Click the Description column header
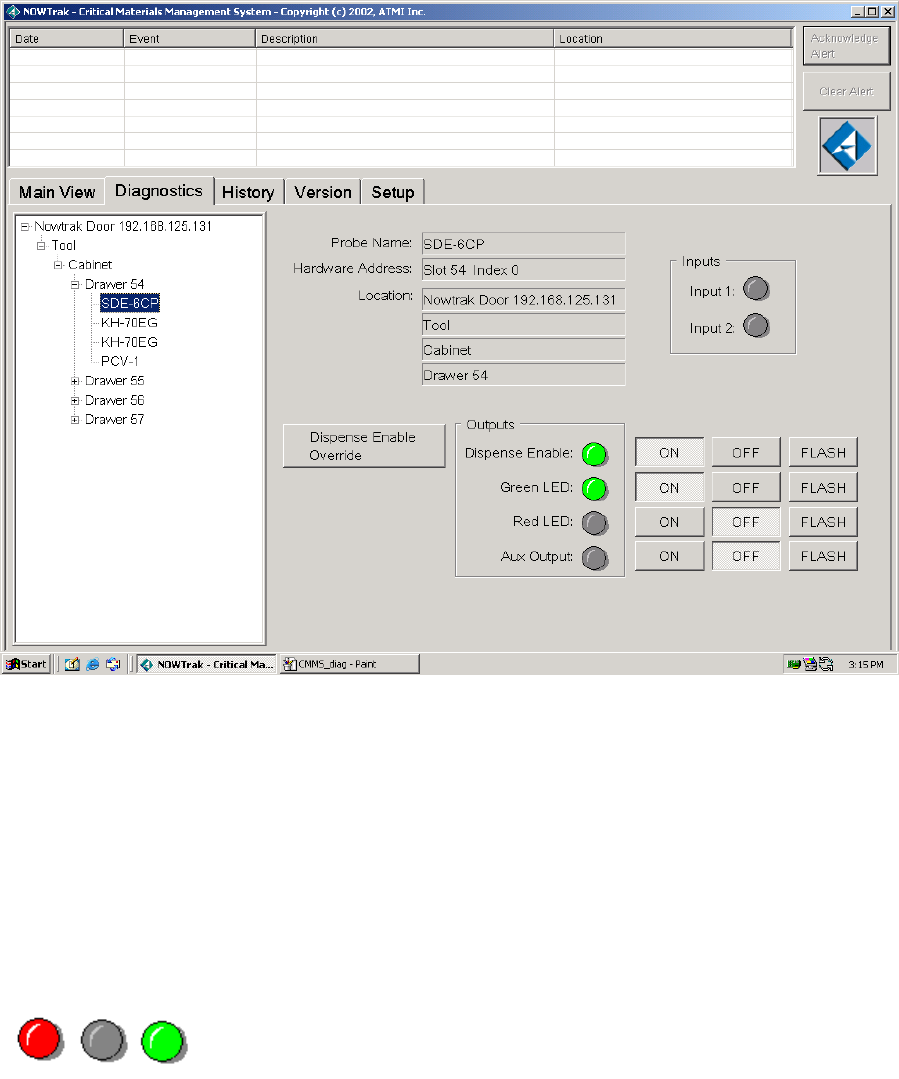The width and height of the screenshot is (899, 1079). pyautogui.click(x=404, y=39)
